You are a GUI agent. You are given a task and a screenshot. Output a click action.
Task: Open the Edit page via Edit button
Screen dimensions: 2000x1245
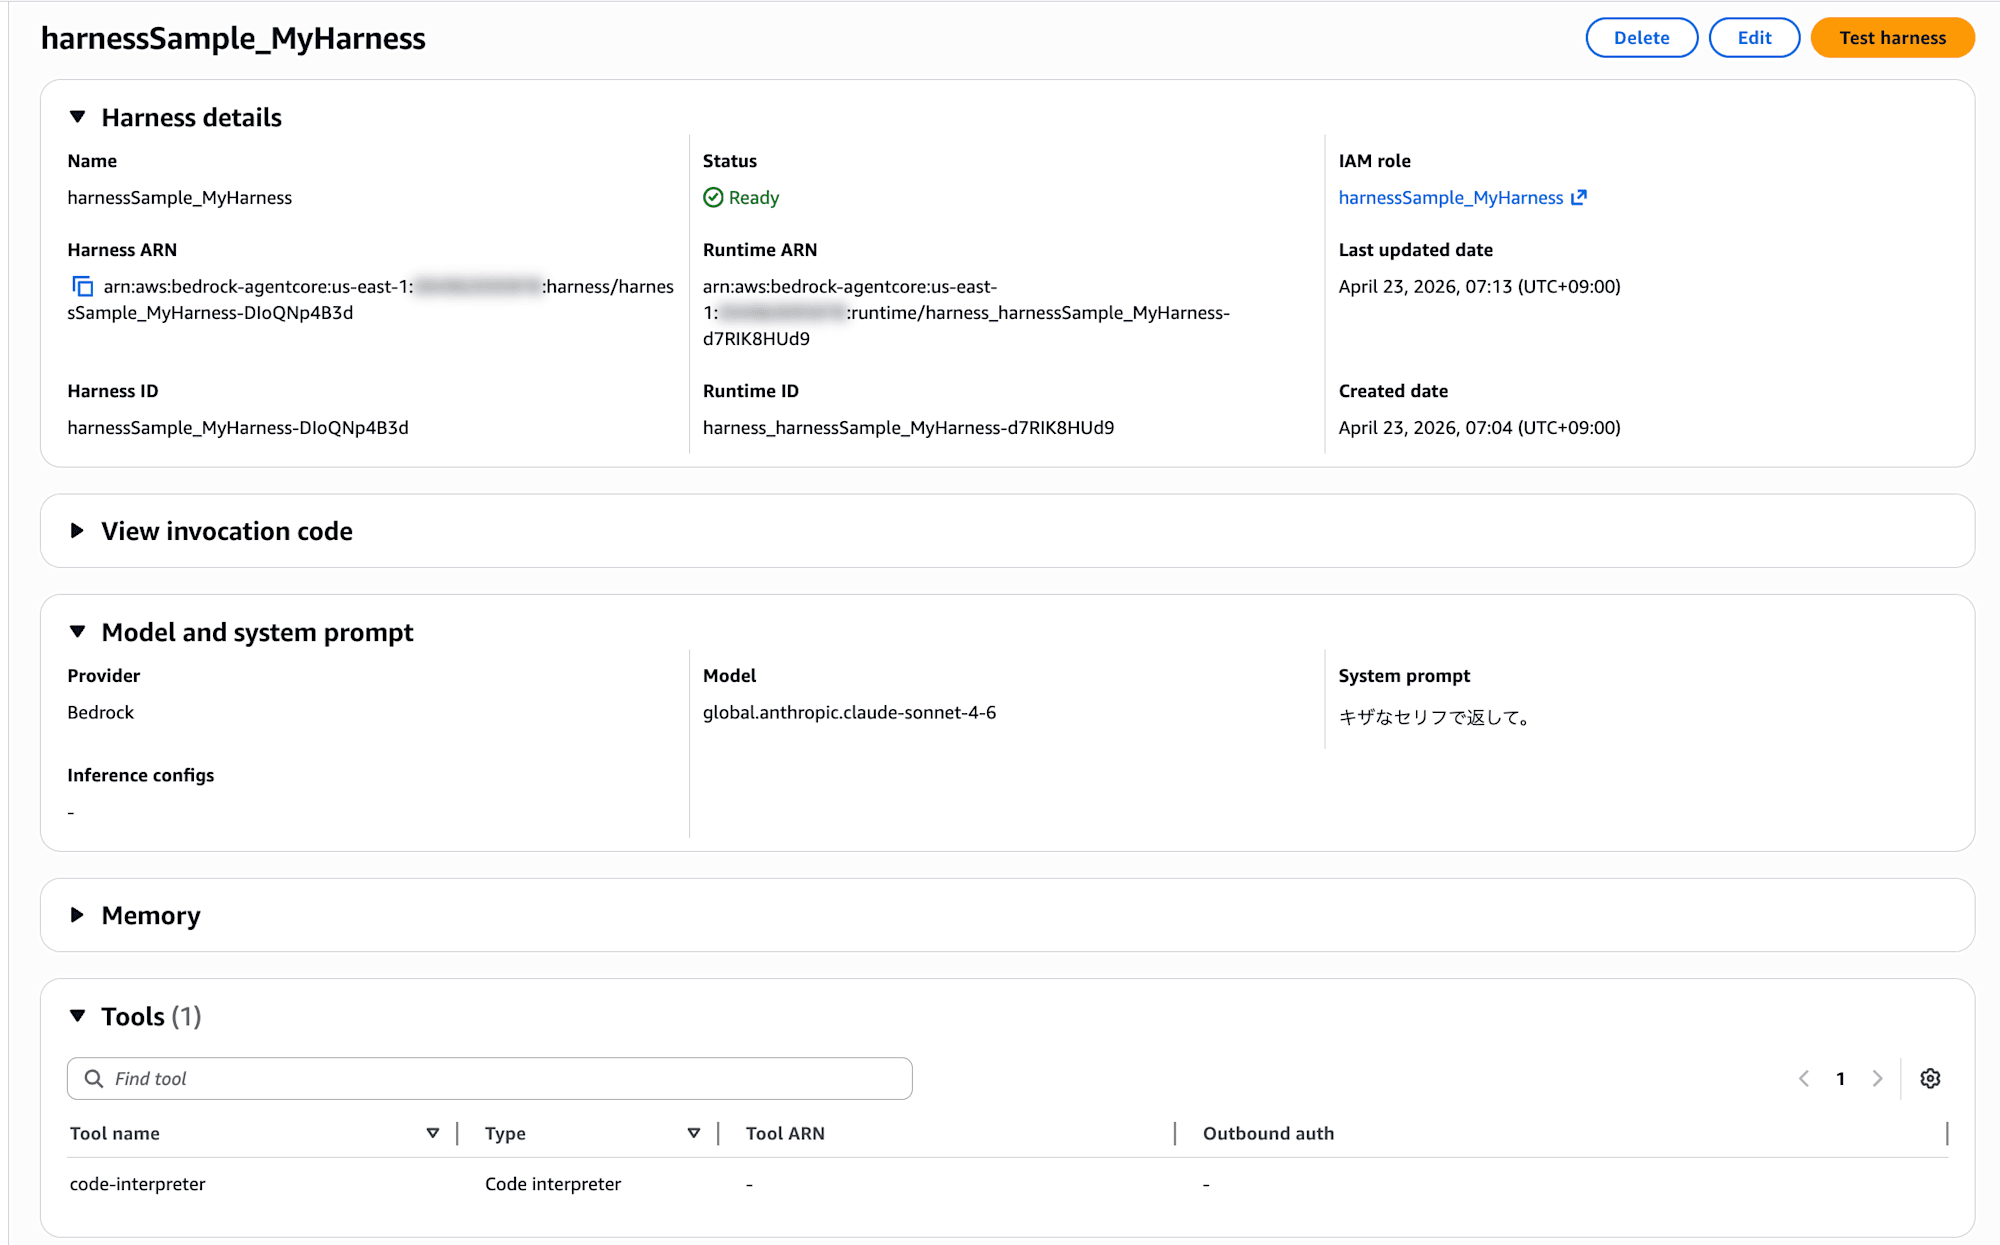1755,37
